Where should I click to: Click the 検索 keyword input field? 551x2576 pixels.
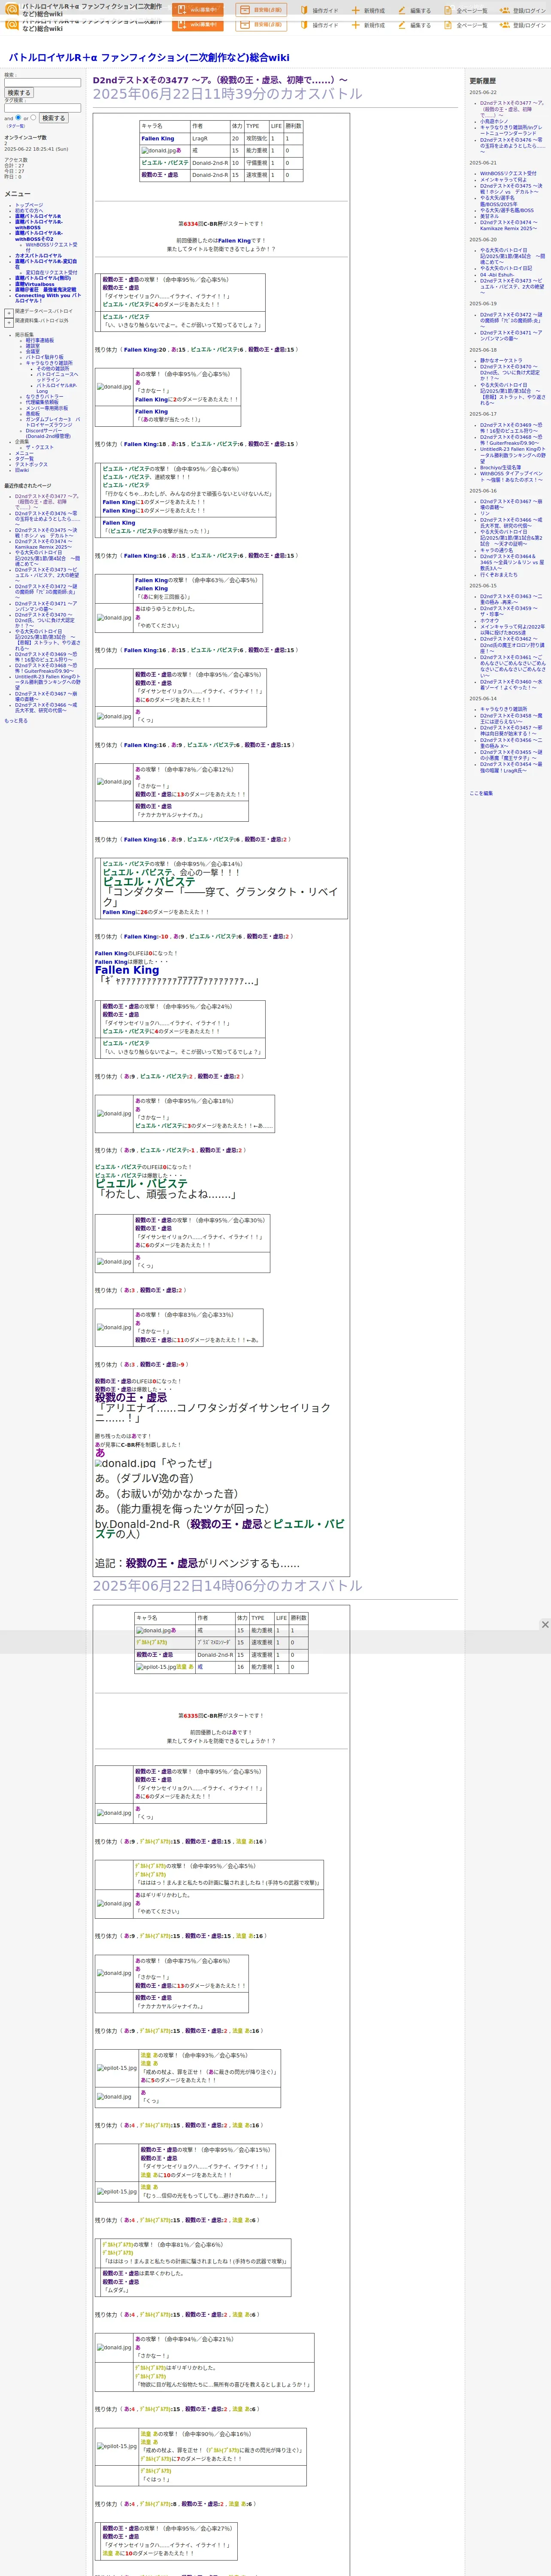[42, 83]
